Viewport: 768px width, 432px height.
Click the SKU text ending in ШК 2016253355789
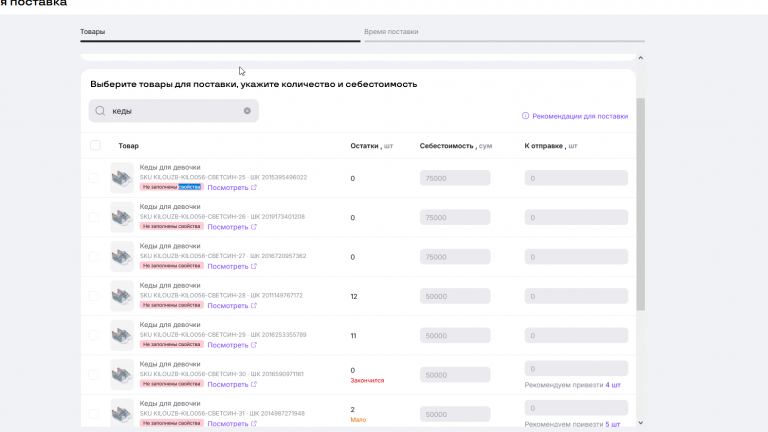[223, 335]
